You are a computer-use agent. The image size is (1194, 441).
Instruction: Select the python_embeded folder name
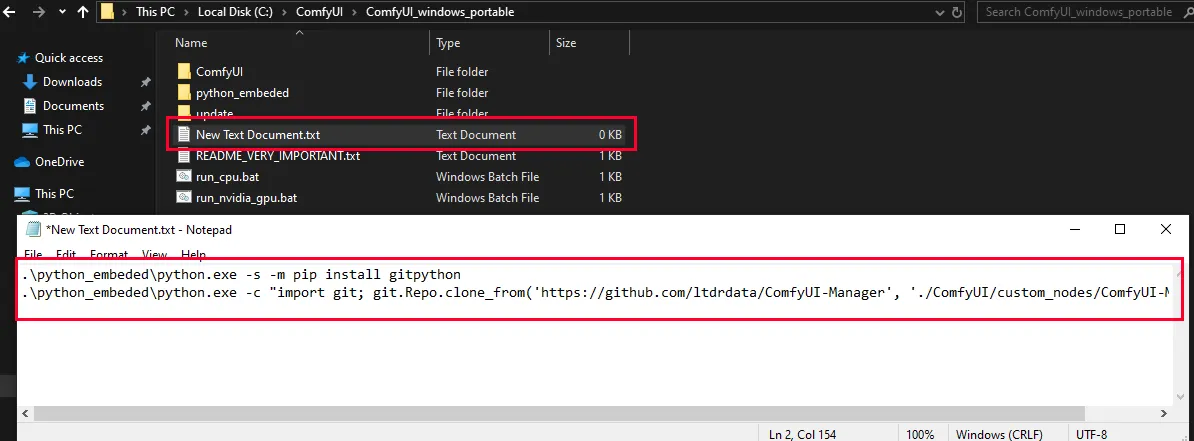point(242,93)
